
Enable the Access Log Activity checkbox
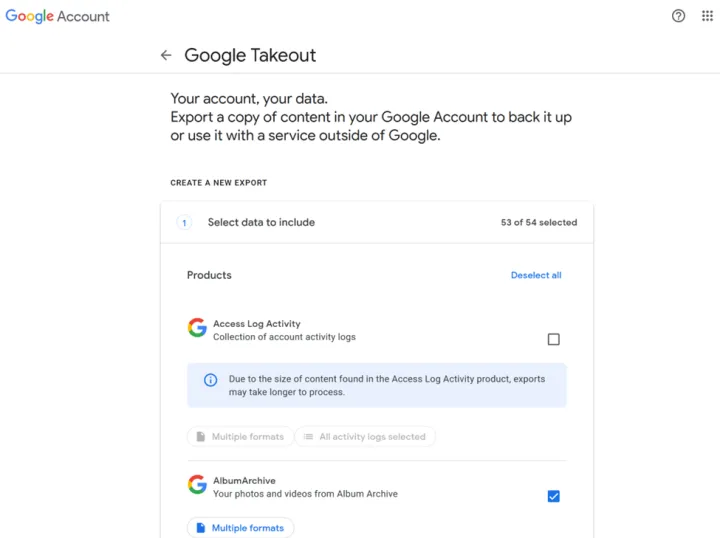(x=554, y=340)
